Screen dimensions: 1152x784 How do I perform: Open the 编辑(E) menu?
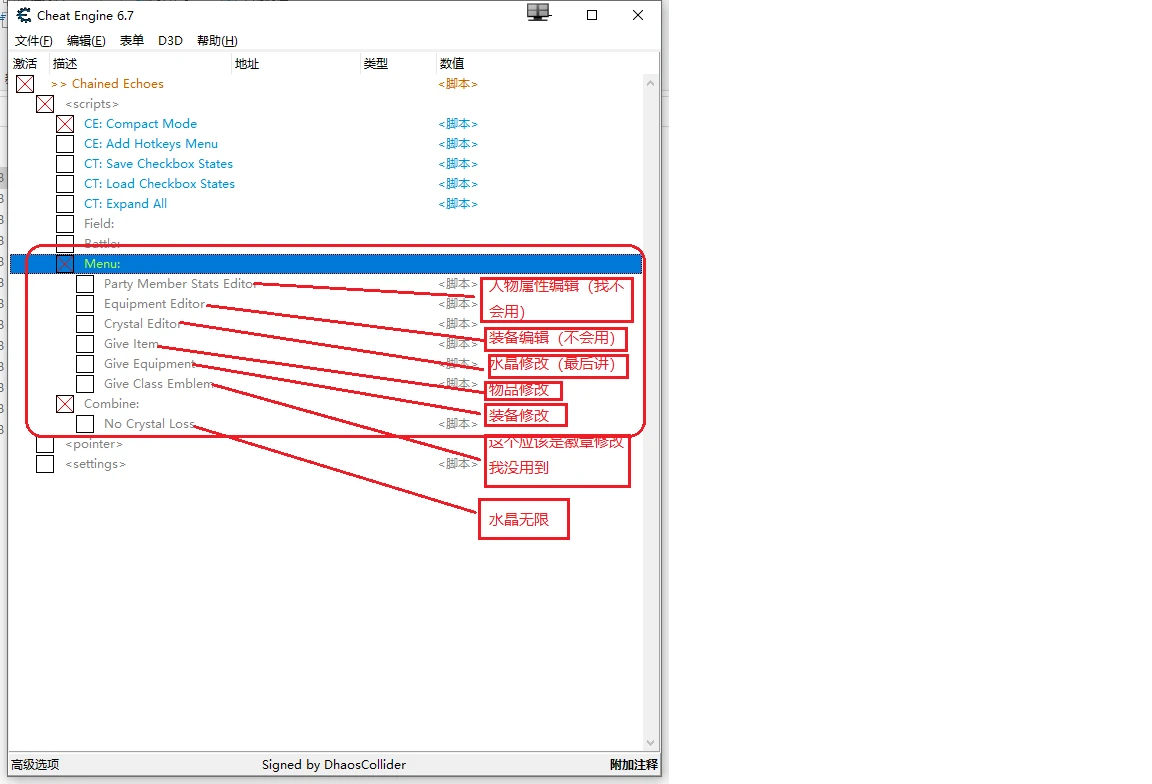pyautogui.click(x=86, y=40)
